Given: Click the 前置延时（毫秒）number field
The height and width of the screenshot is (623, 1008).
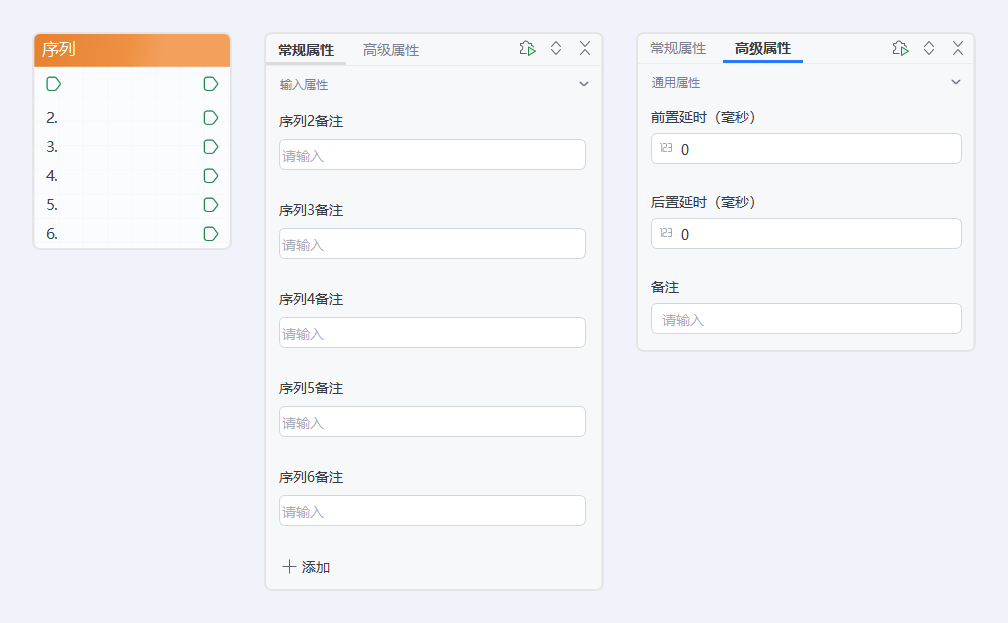Looking at the screenshot, I should point(806,149).
